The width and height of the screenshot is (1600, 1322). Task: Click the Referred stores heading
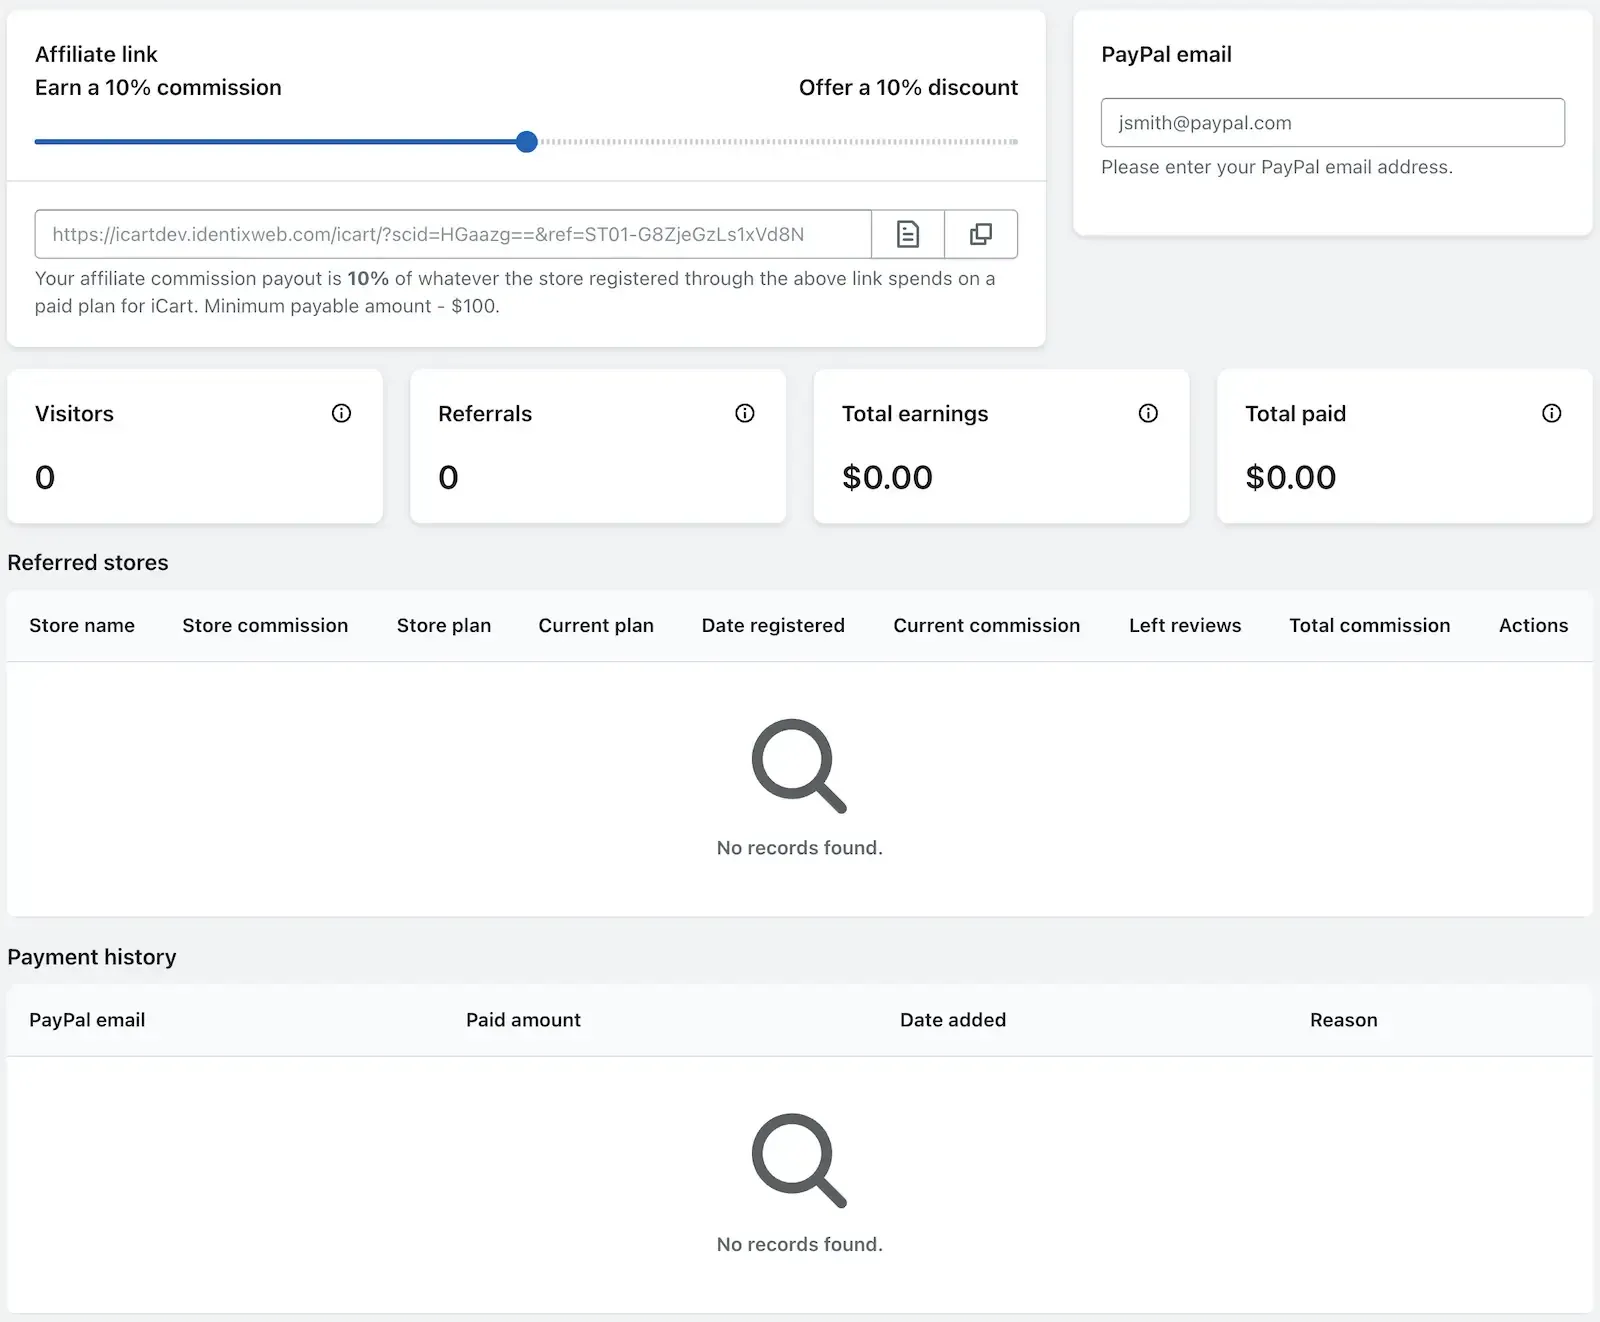coord(88,563)
